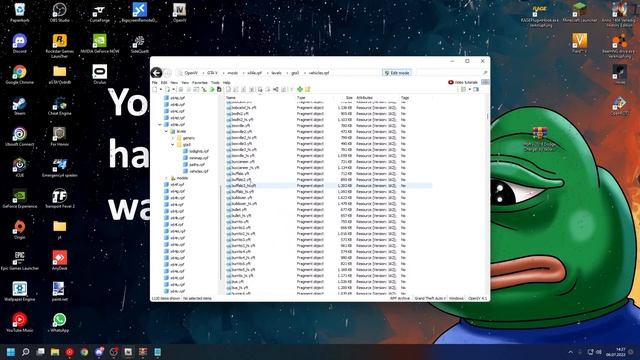
Task: Collapse the x64e.rpf tree node
Action: coord(160,124)
